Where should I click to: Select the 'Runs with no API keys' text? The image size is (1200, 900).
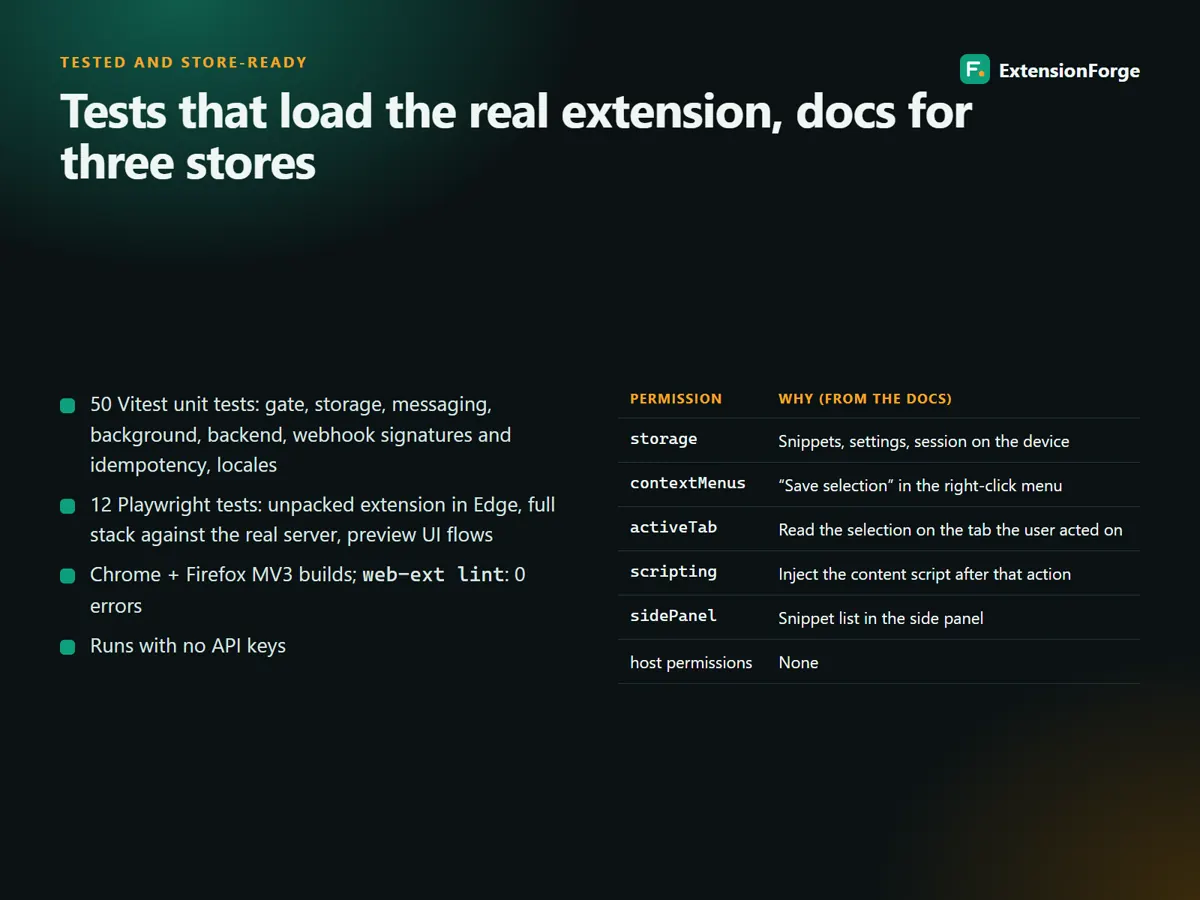pyautogui.click(x=188, y=646)
